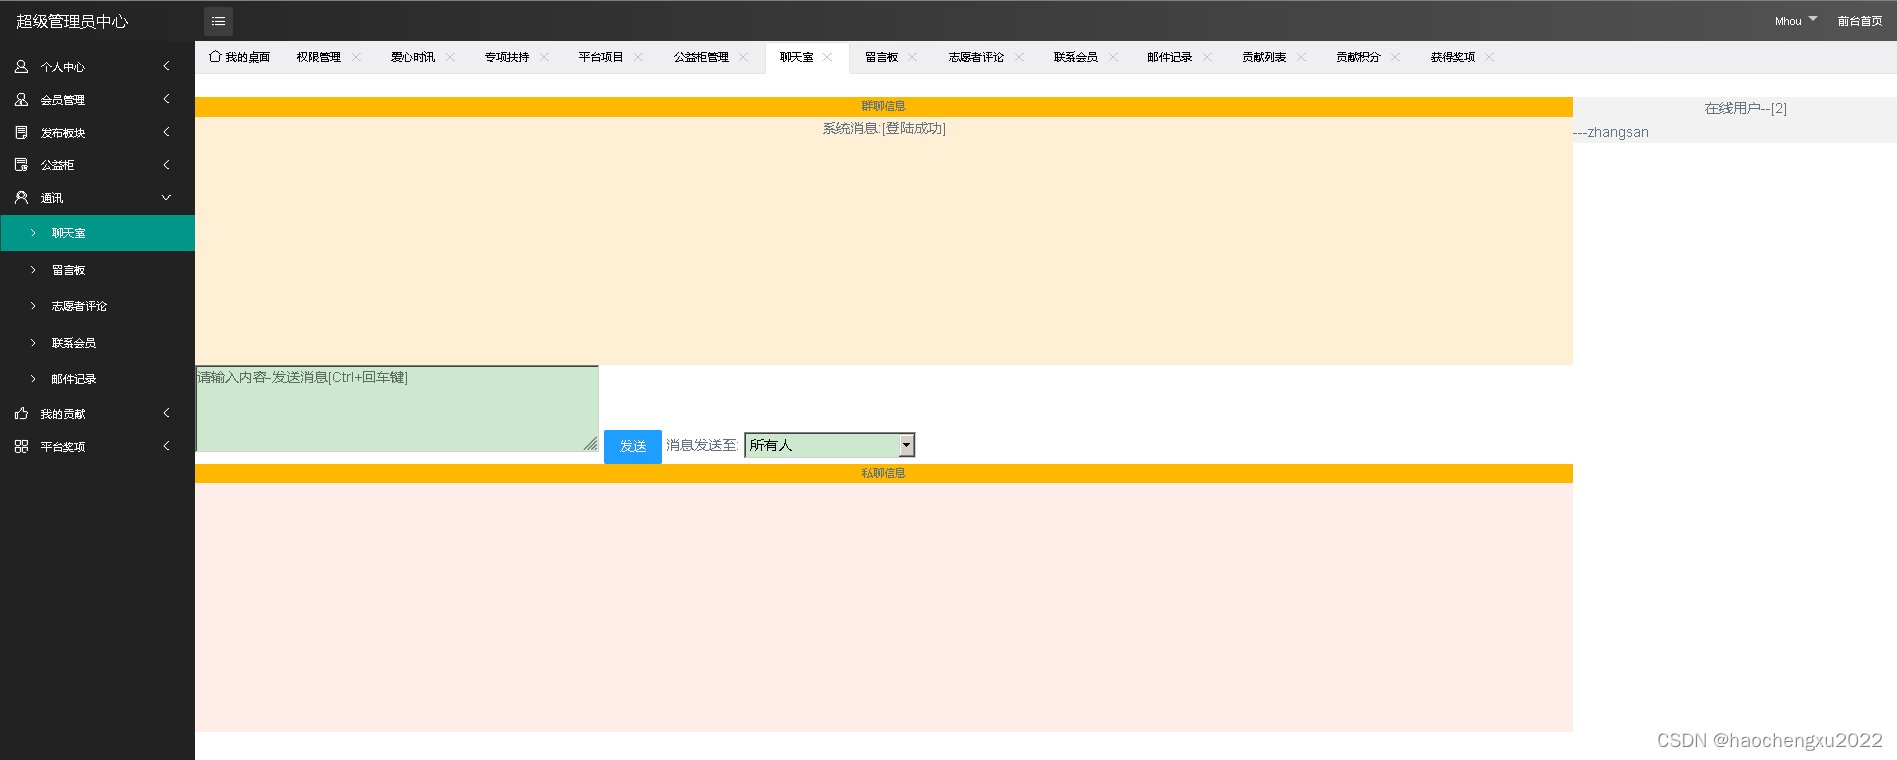This screenshot has height=760, width=1897.
Task: Close the 联系会员 tab
Action: [1113, 57]
